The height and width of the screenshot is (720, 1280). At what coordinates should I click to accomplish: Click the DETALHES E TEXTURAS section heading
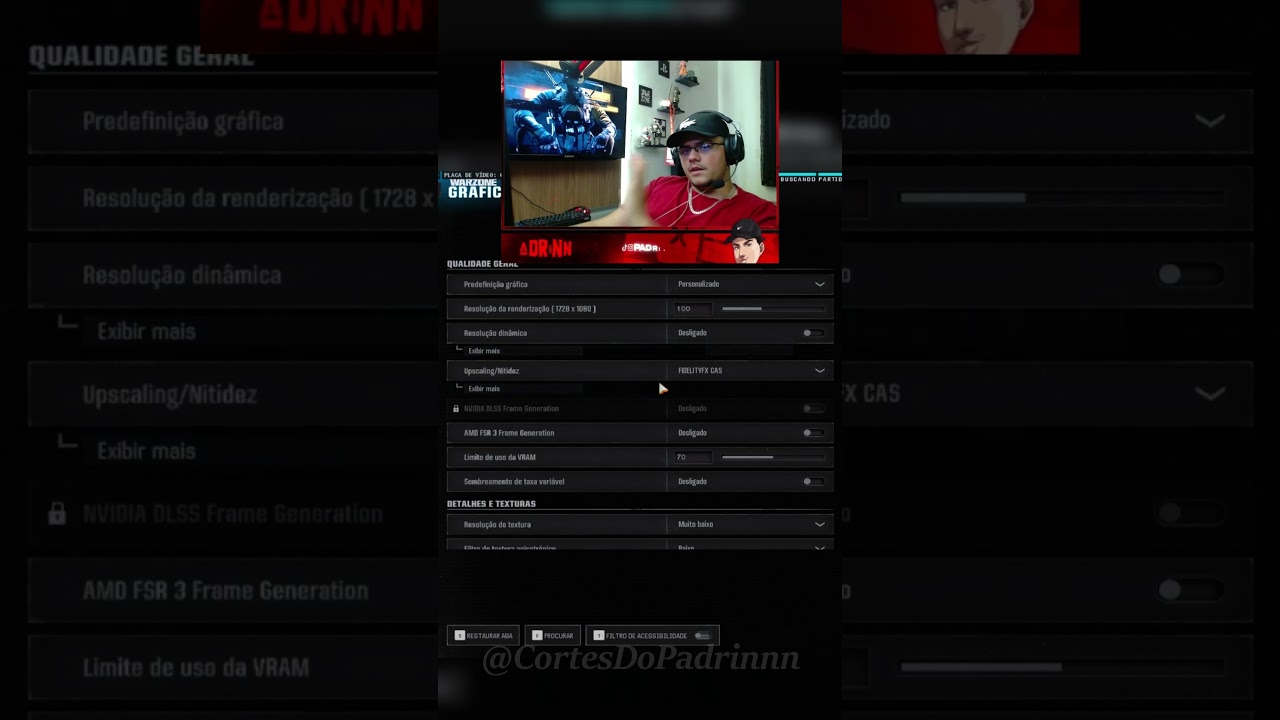[x=491, y=504]
